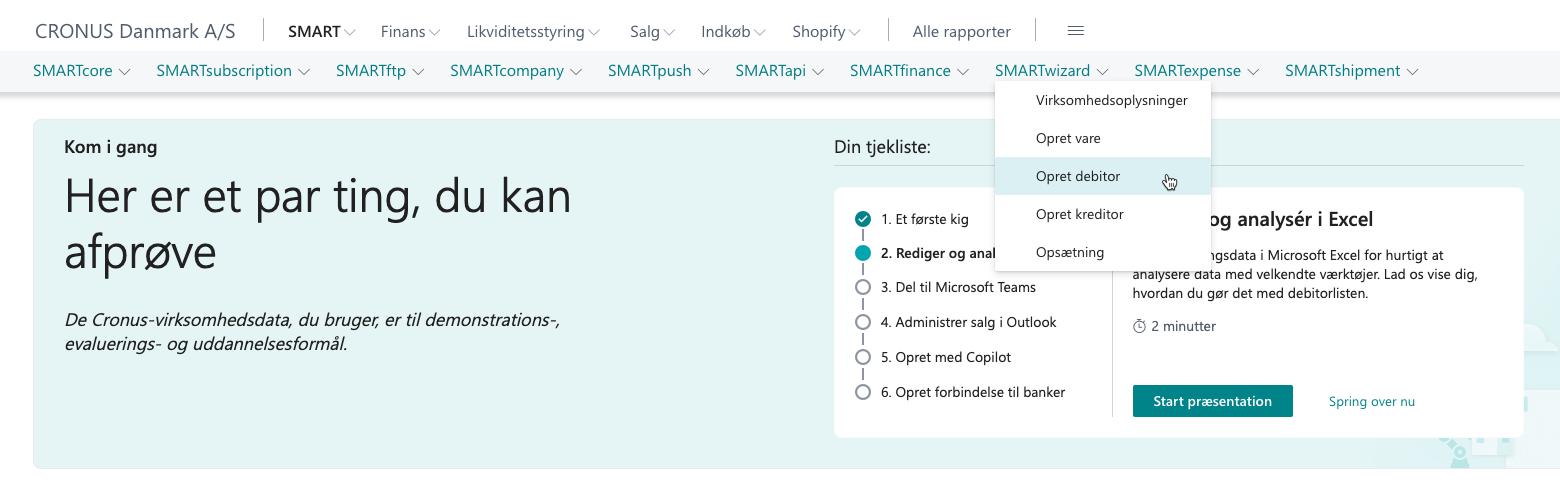The image size is (1560, 501).
Task: Expand the Salg navigation dropdown
Action: point(652,32)
